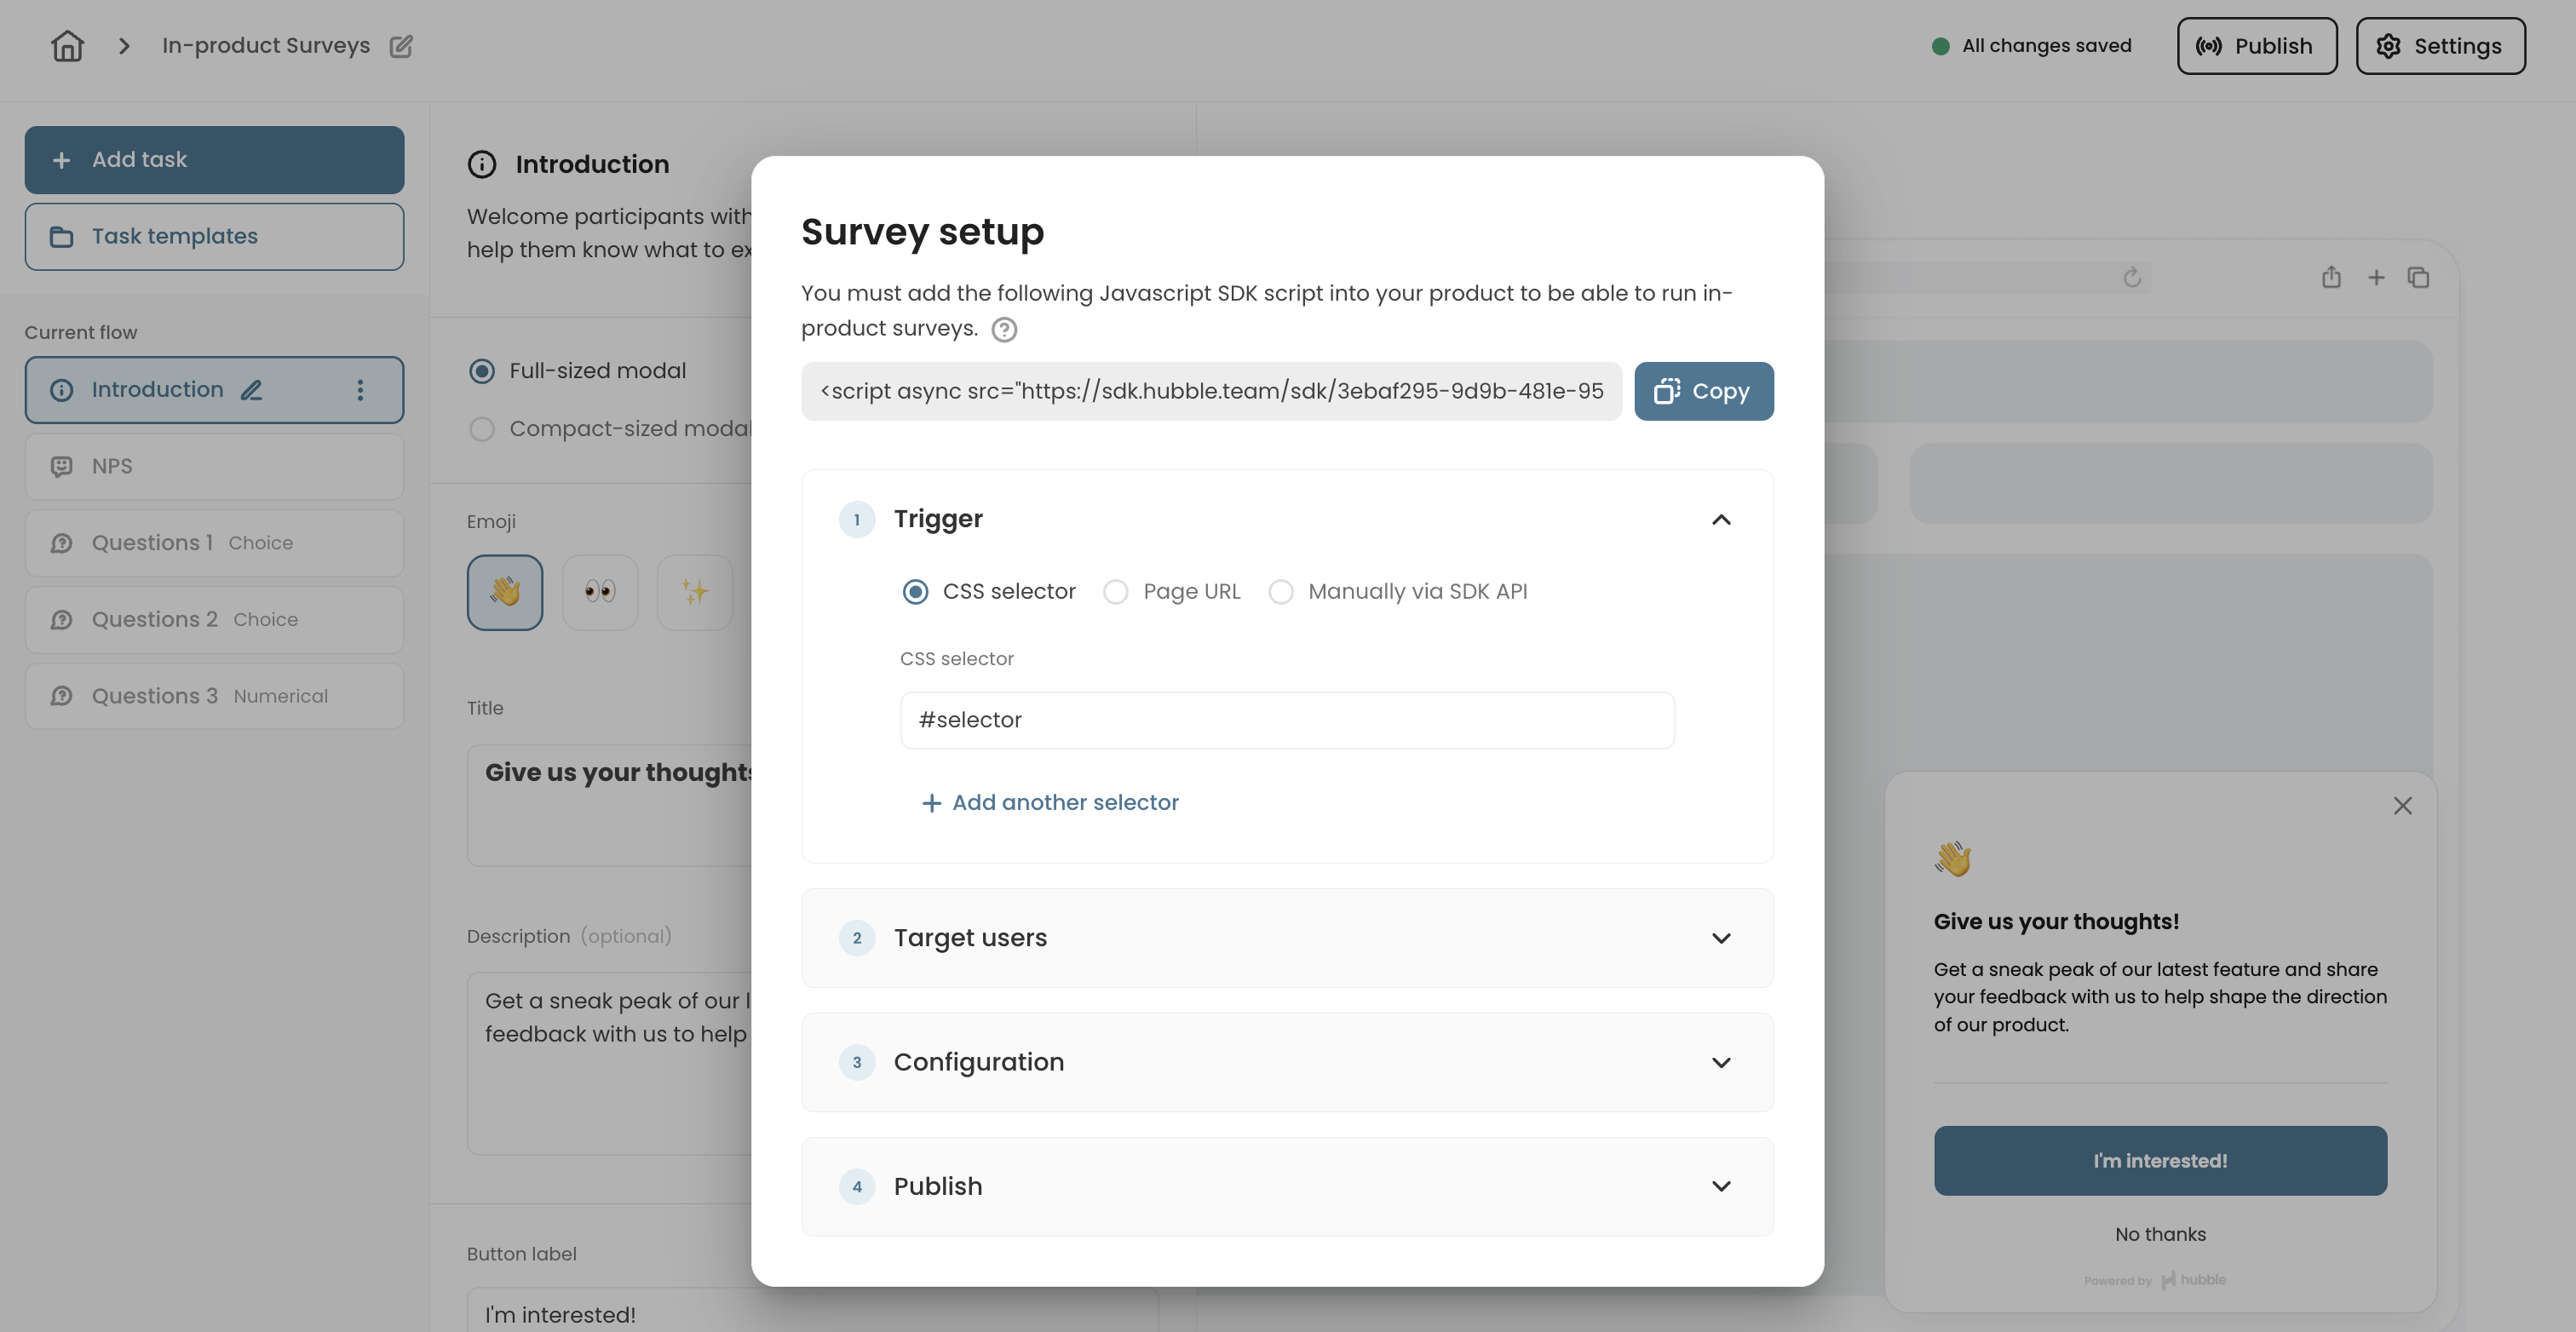Edit the In-product Surveys project name

401,46
